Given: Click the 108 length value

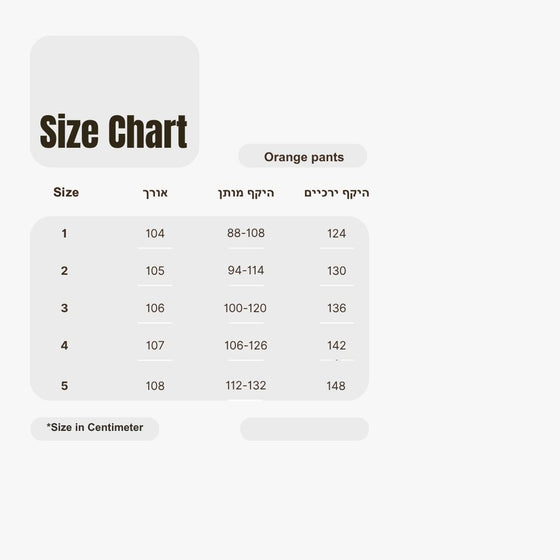Looking at the screenshot, I should [155, 386].
